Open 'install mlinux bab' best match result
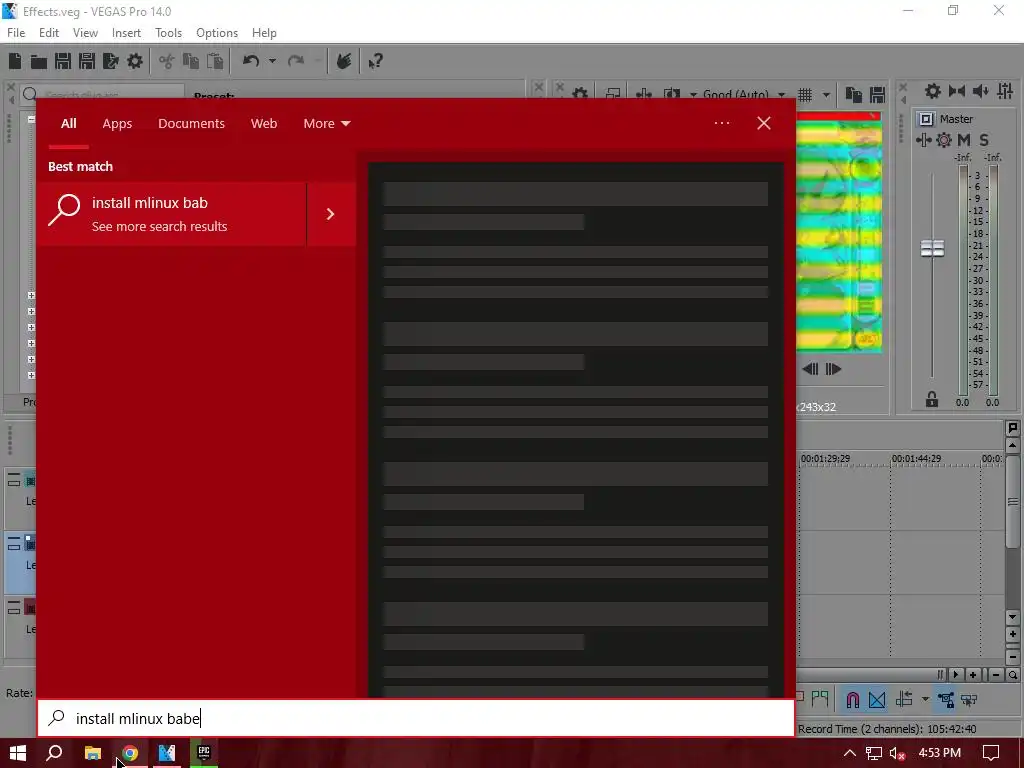The height and width of the screenshot is (768, 1024). [x=171, y=214]
